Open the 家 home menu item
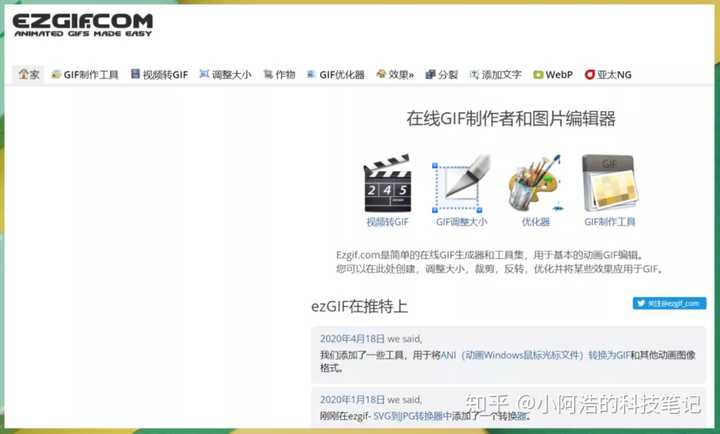Image resolution: width=720 pixels, height=434 pixels. pos(29,74)
